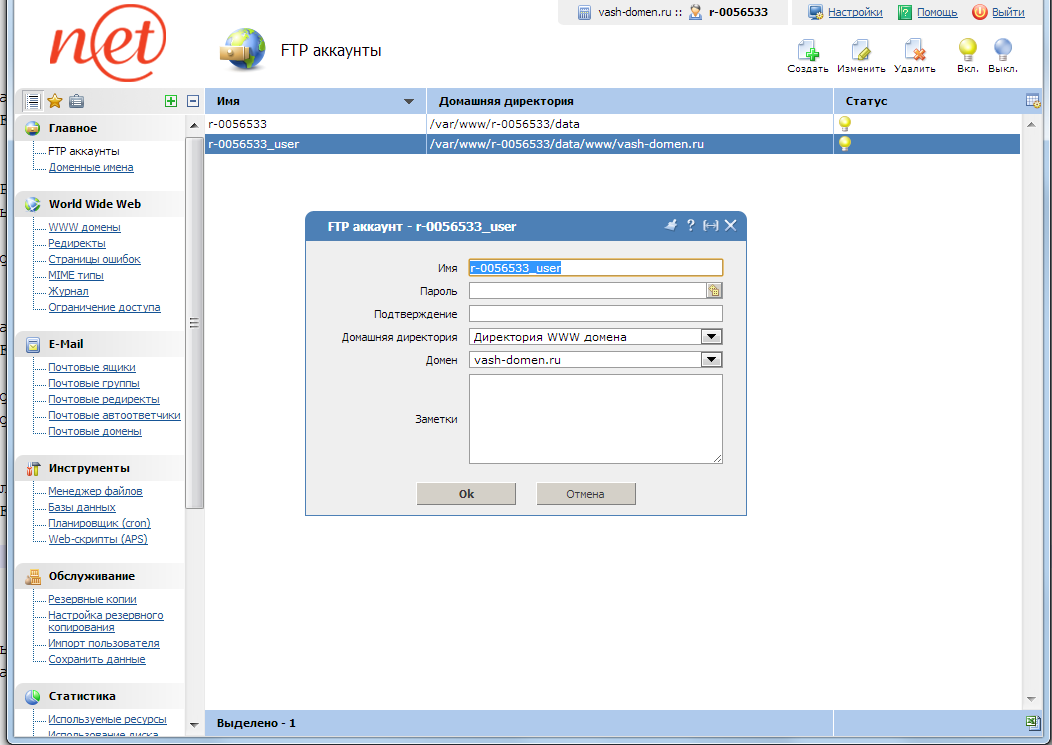Disable account with Выкл. light bulb
Screen dimensions: 1052x745
point(1002,51)
